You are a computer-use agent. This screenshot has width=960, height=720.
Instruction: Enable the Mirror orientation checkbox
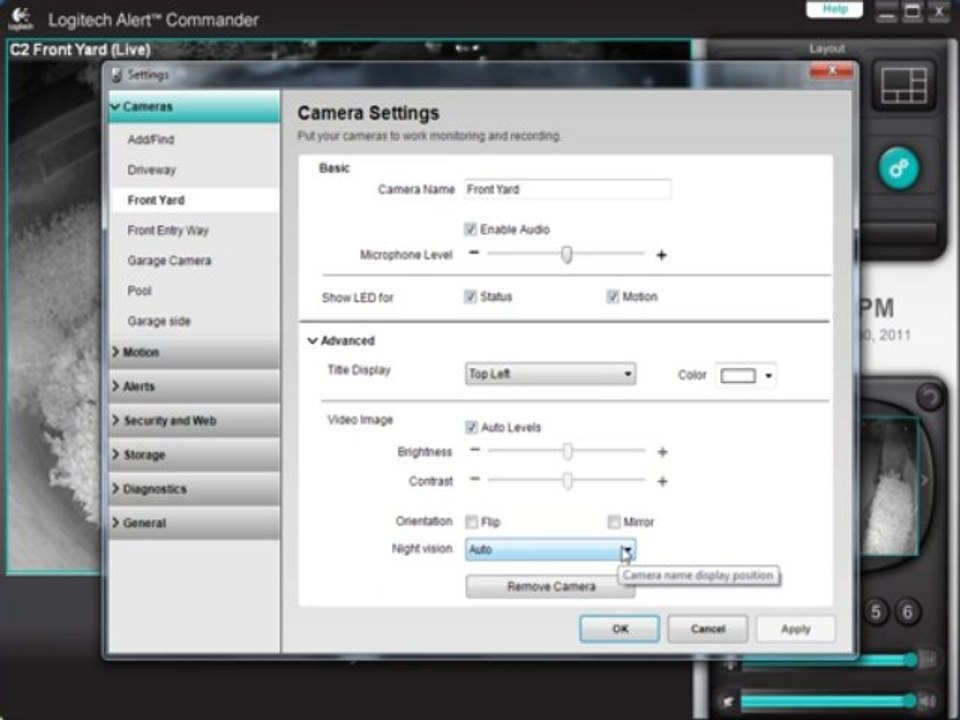coord(613,522)
